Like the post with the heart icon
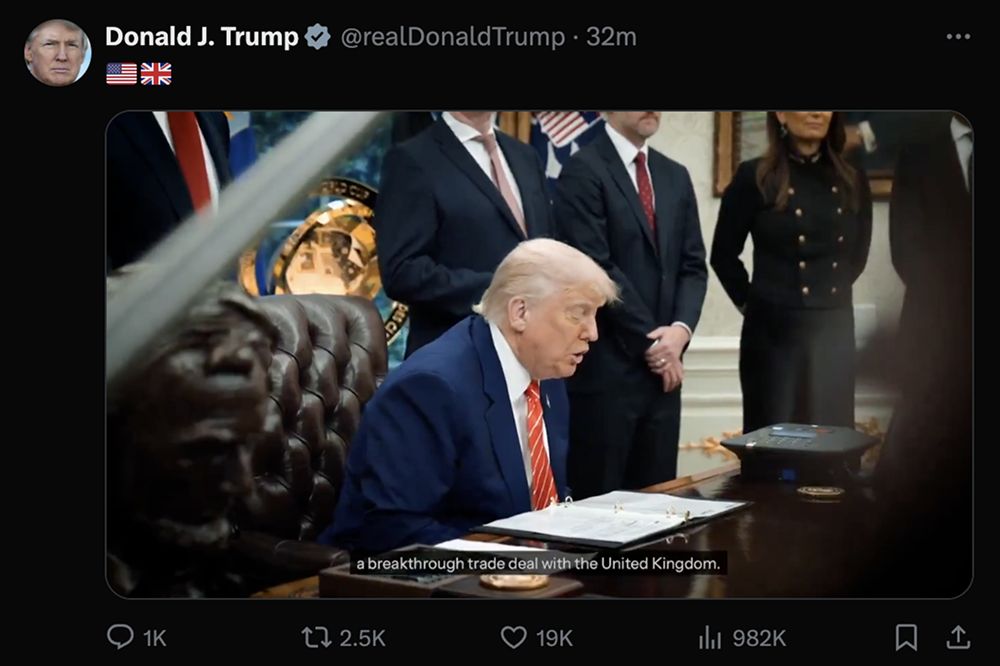The width and height of the screenshot is (1000, 666). pos(513,637)
